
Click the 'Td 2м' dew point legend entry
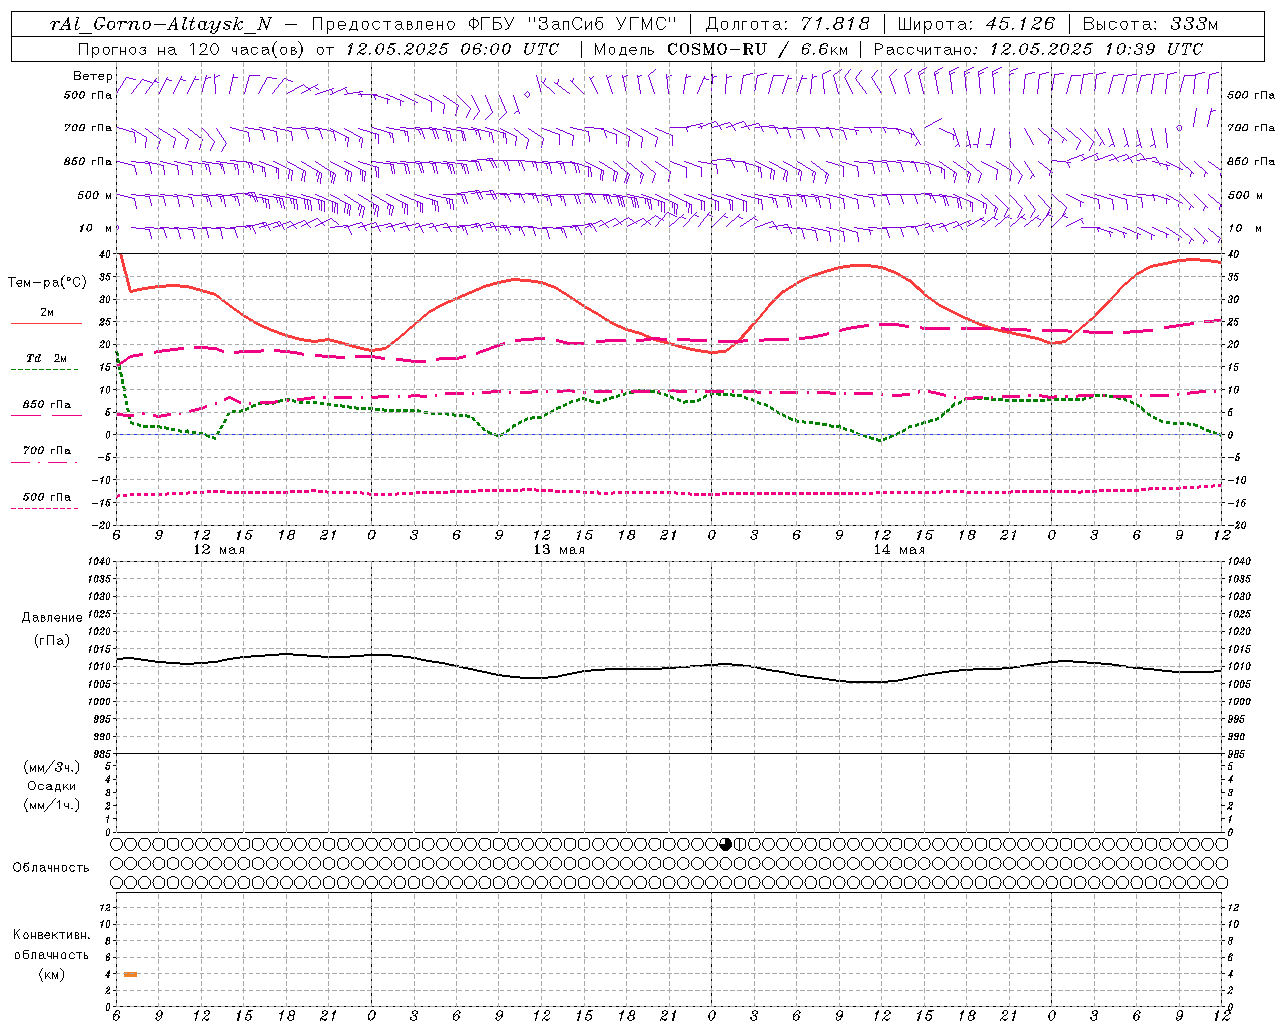[47, 358]
